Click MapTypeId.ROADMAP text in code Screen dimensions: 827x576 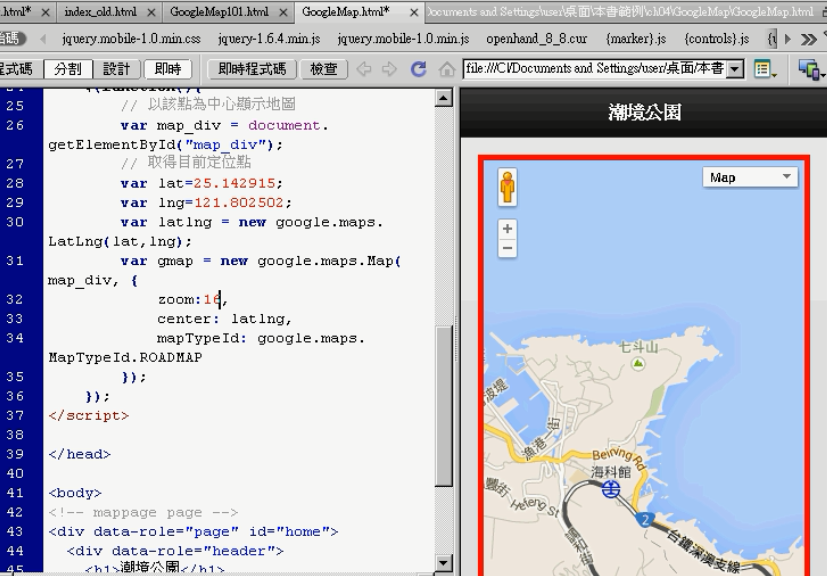point(126,358)
